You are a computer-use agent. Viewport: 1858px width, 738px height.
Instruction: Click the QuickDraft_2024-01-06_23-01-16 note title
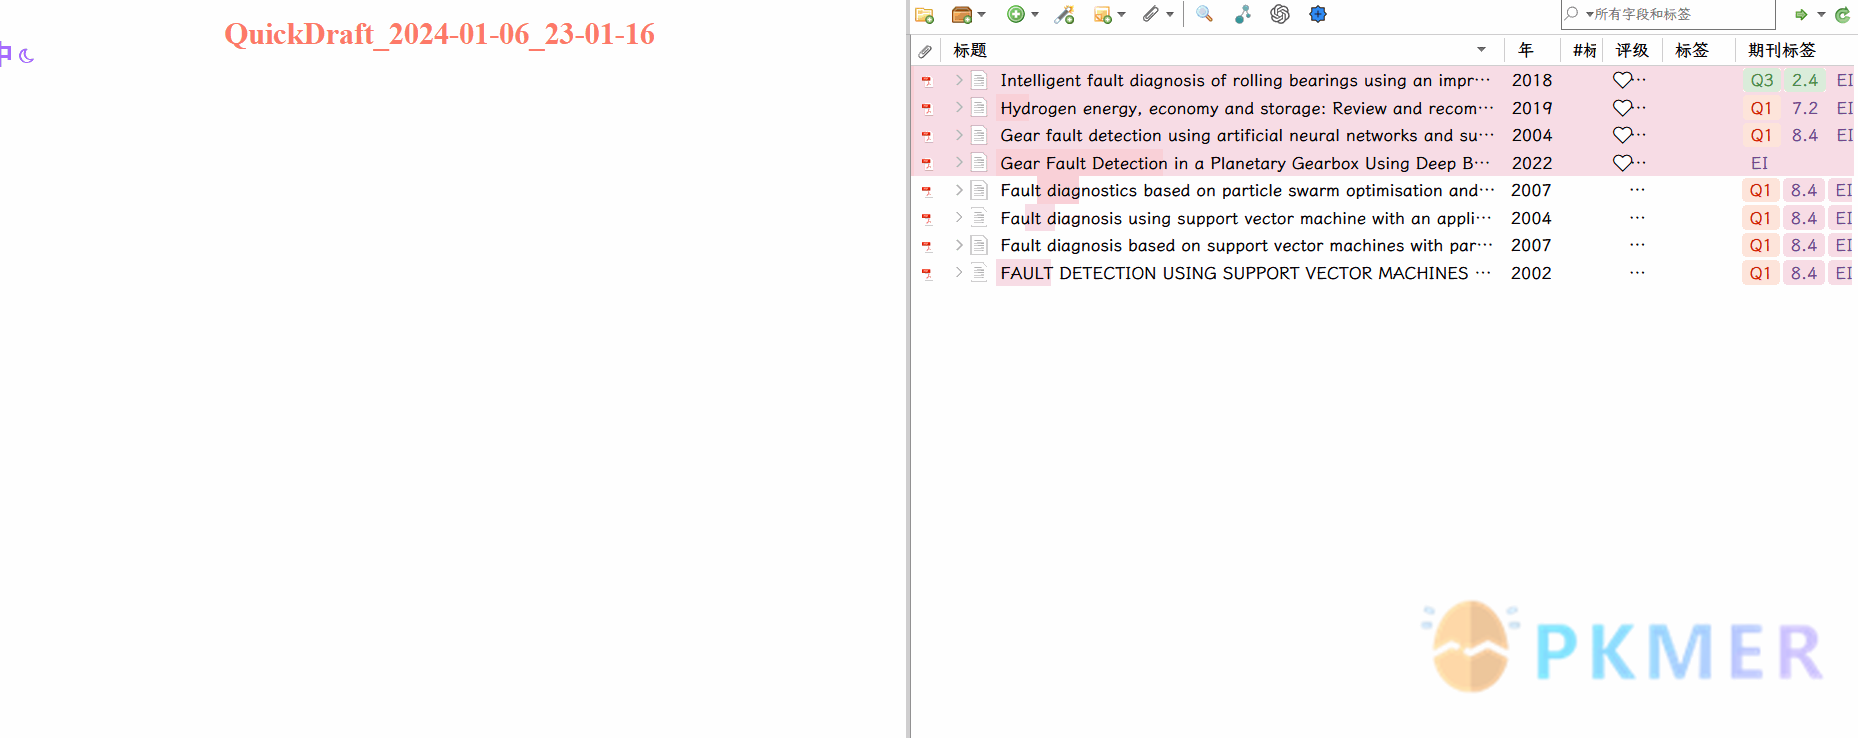[439, 34]
